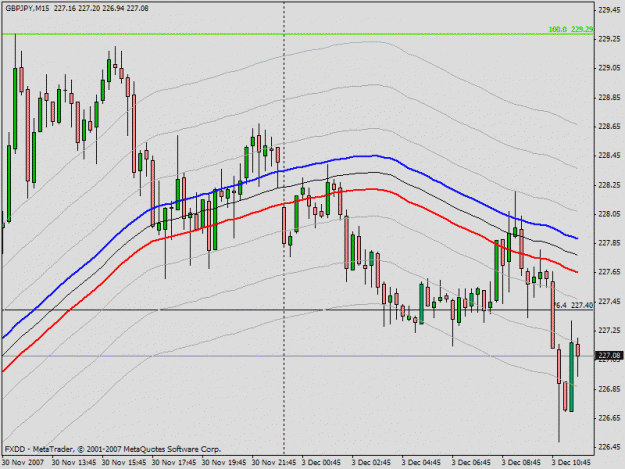Click the 228.25 price scale value
This screenshot has height=469, width=625.
click(x=609, y=185)
